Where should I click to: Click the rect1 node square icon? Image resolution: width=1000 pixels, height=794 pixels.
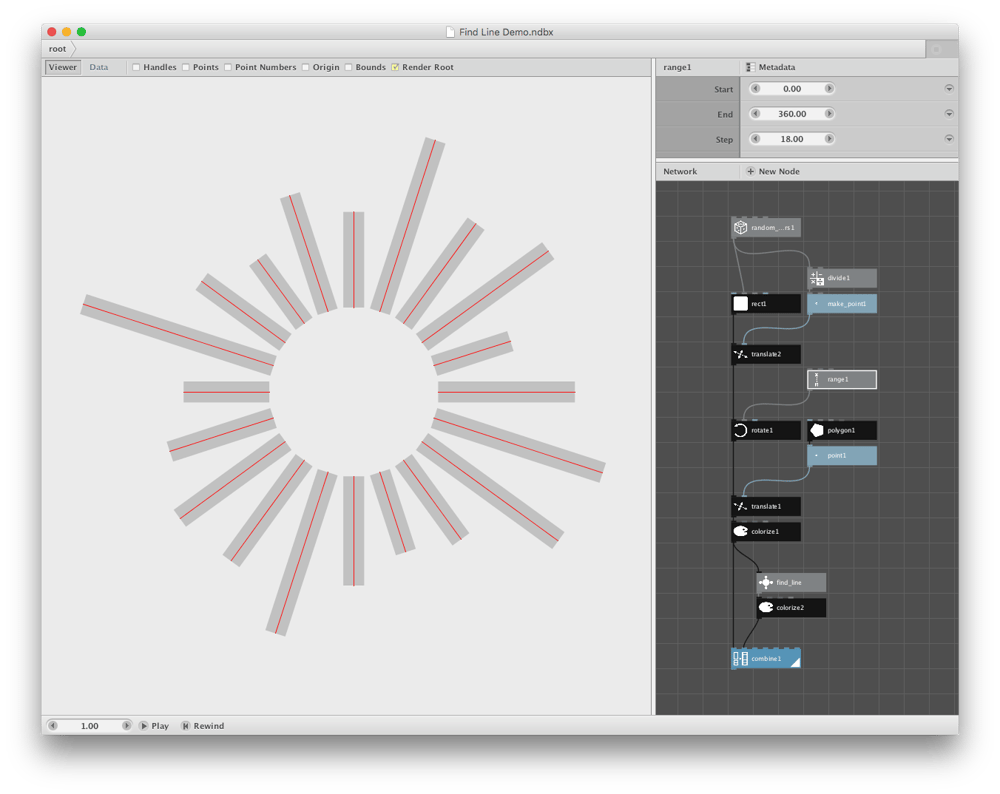(x=740, y=304)
